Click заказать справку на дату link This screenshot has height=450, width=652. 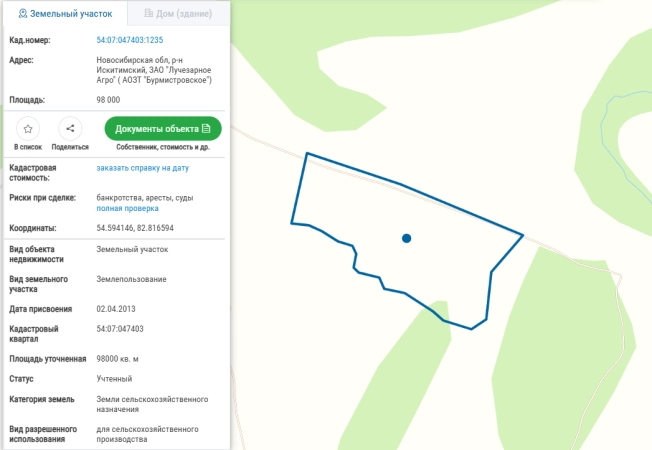[x=142, y=168]
